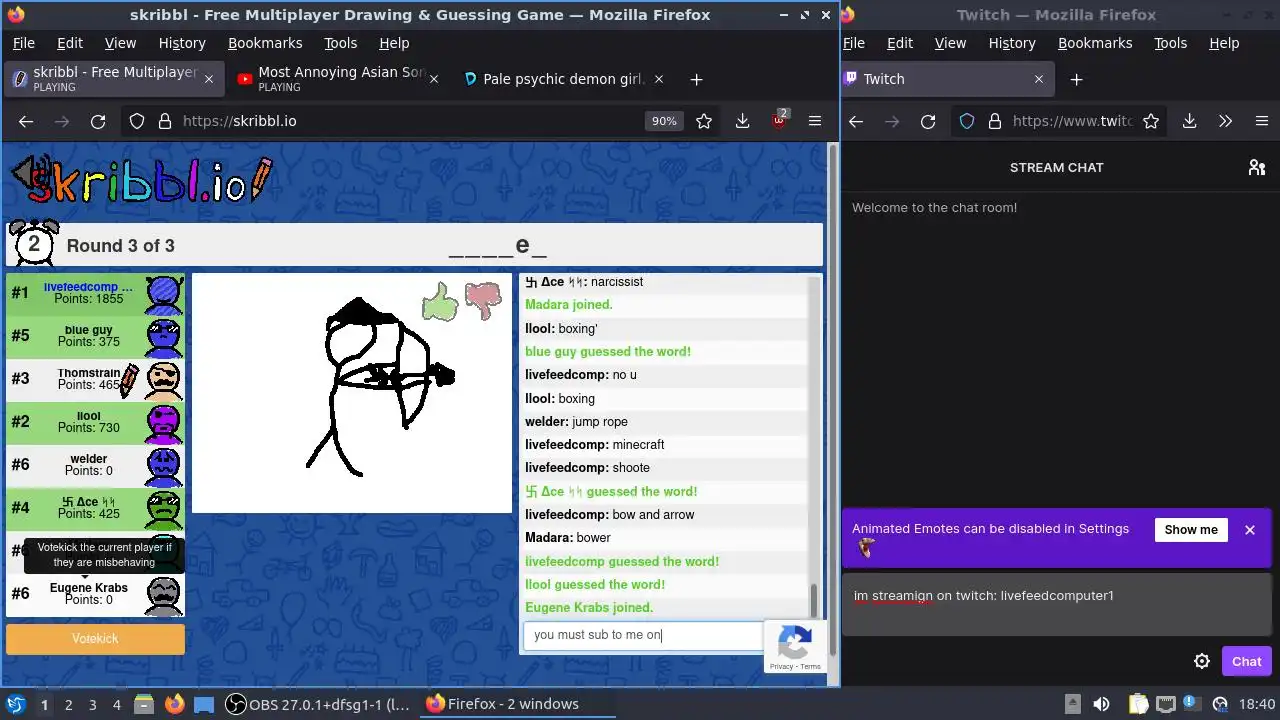Change the 90% zoom level indicator
Image resolution: width=1280 pixels, height=720 pixels.
pos(664,121)
